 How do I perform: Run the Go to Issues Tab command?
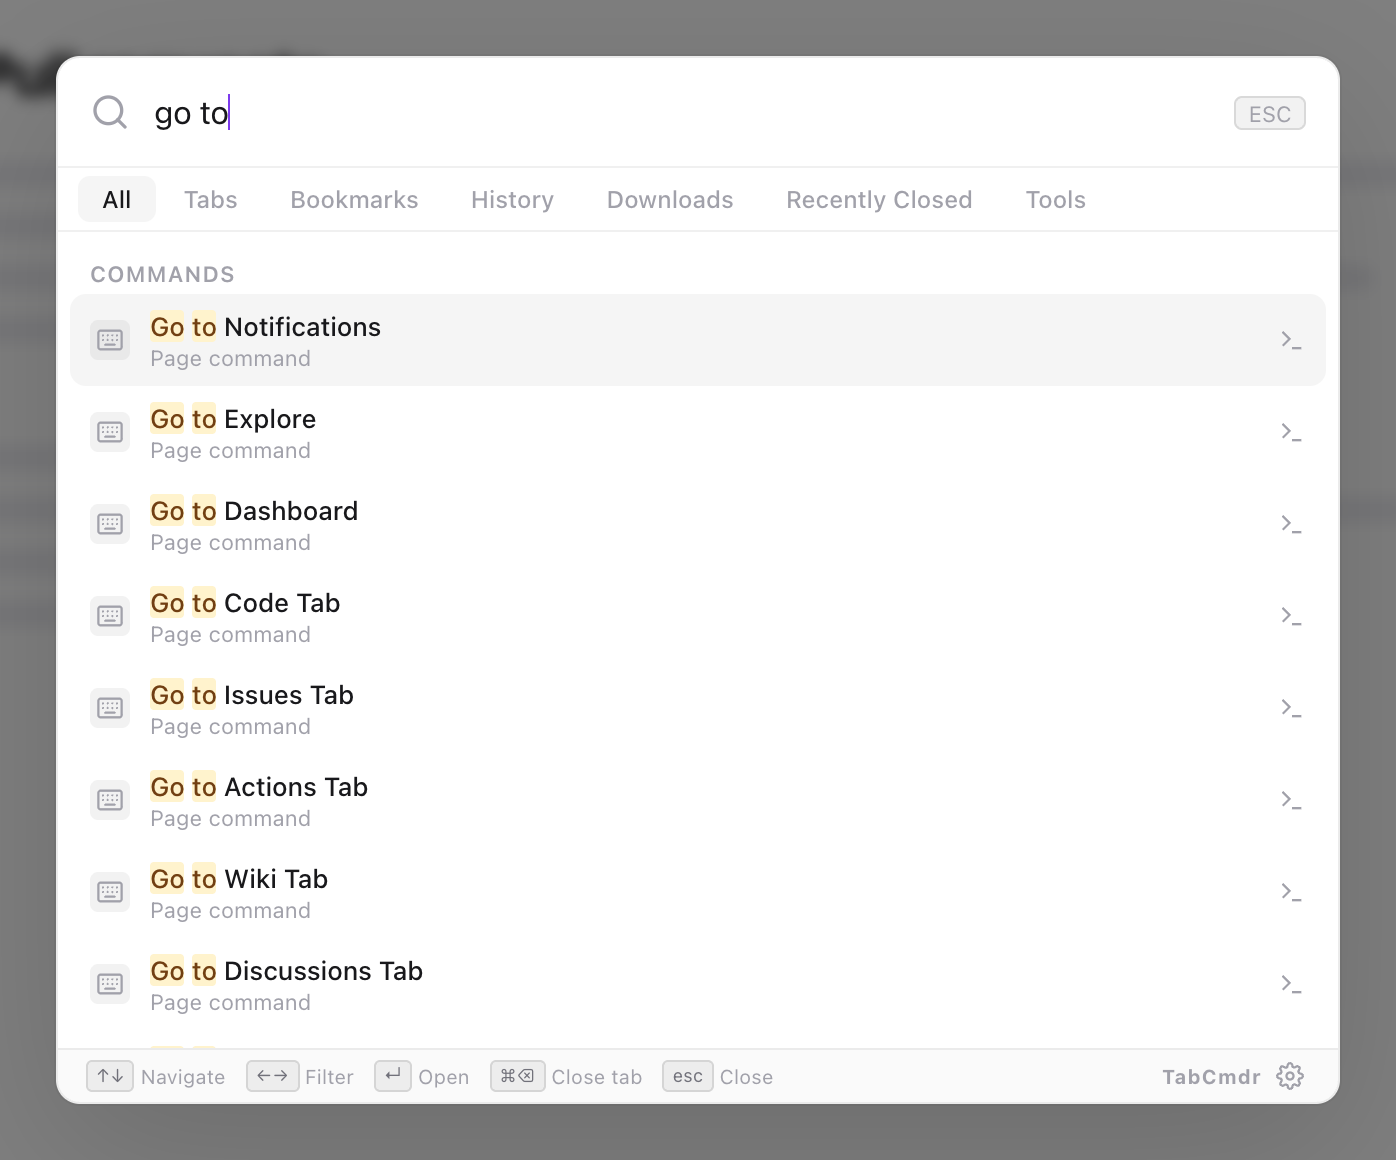[x=698, y=708]
